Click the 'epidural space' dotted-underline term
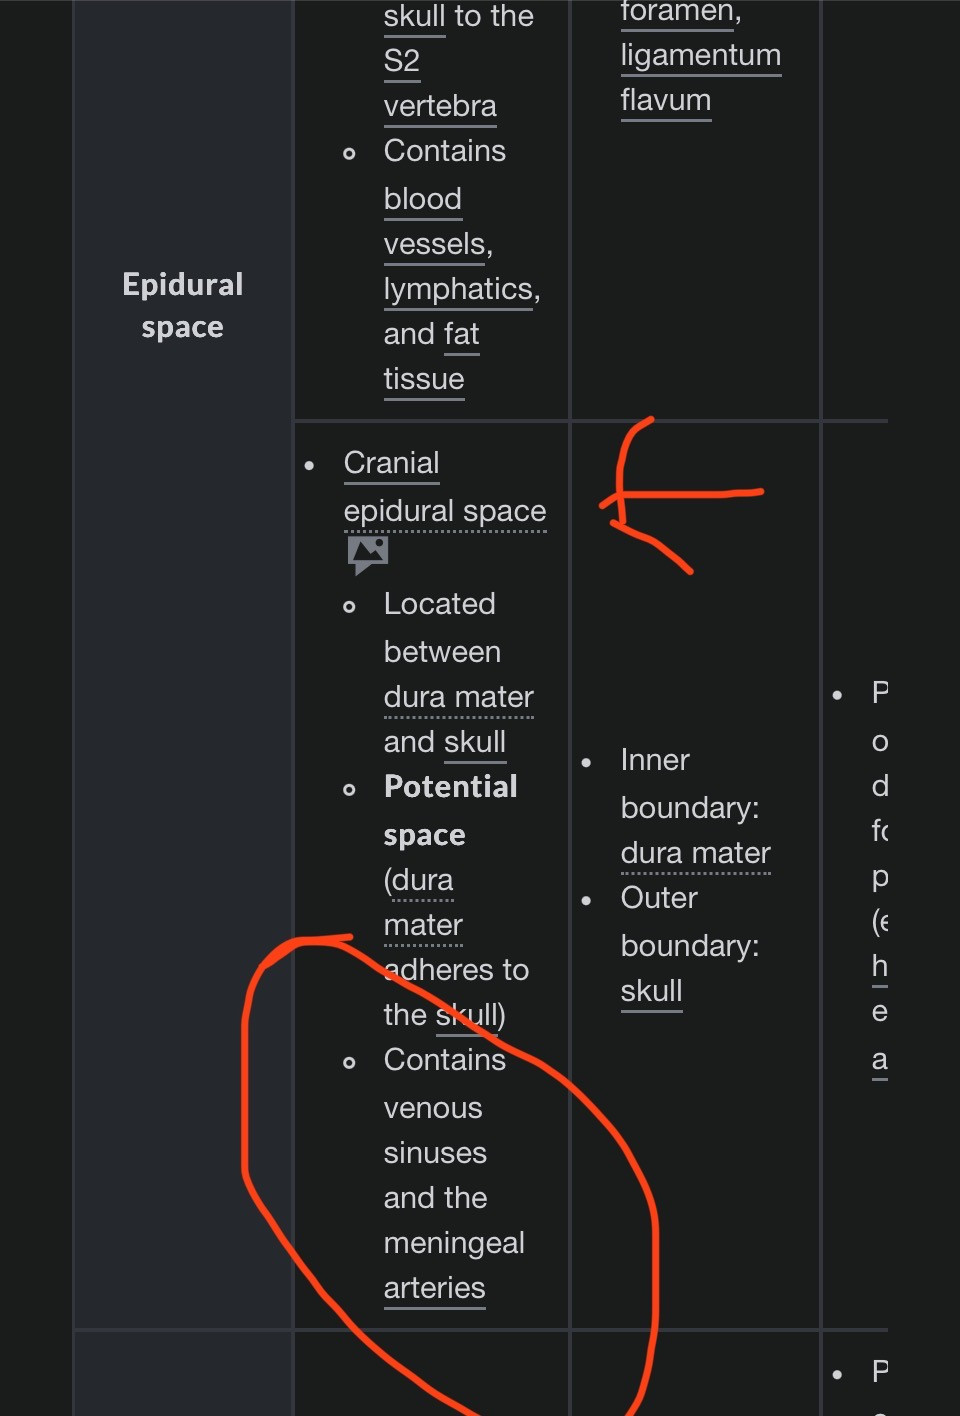The height and width of the screenshot is (1416, 960). pyautogui.click(x=445, y=511)
